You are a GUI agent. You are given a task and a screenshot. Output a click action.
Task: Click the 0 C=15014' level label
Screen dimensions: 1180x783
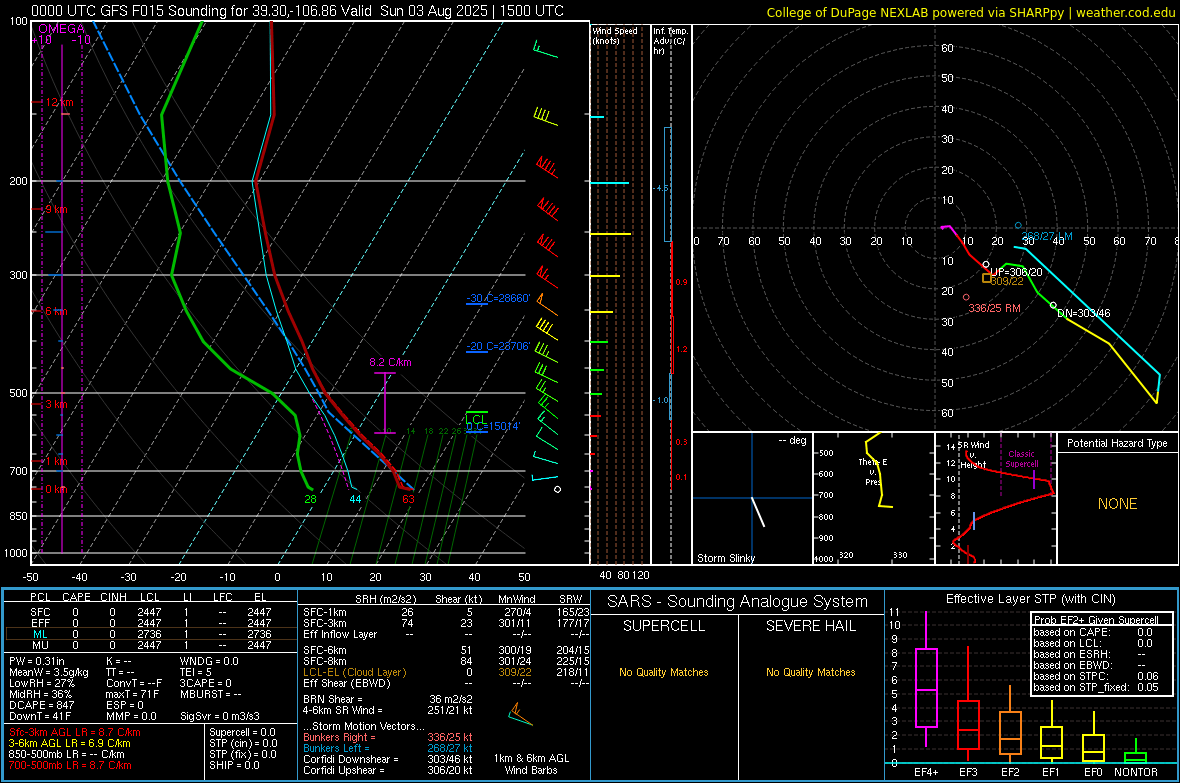493,426
